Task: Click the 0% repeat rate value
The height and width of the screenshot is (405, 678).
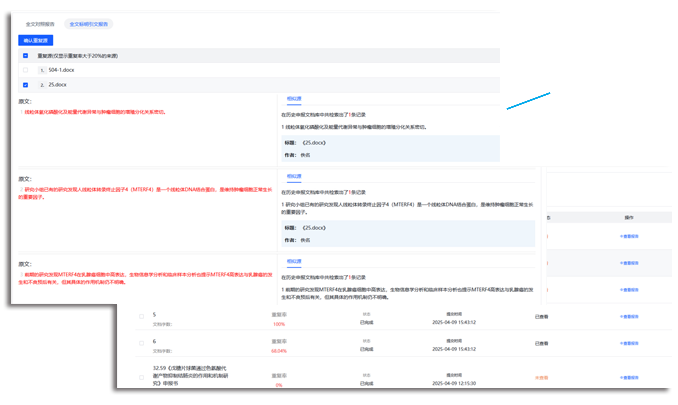Action: (278, 384)
